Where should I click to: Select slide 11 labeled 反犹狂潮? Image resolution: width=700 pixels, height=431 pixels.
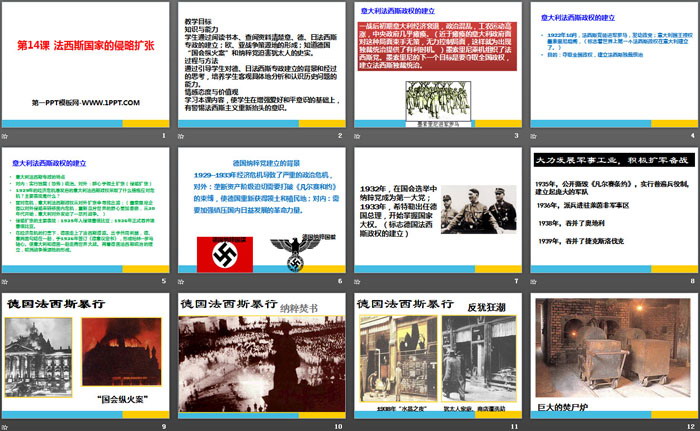(438, 356)
